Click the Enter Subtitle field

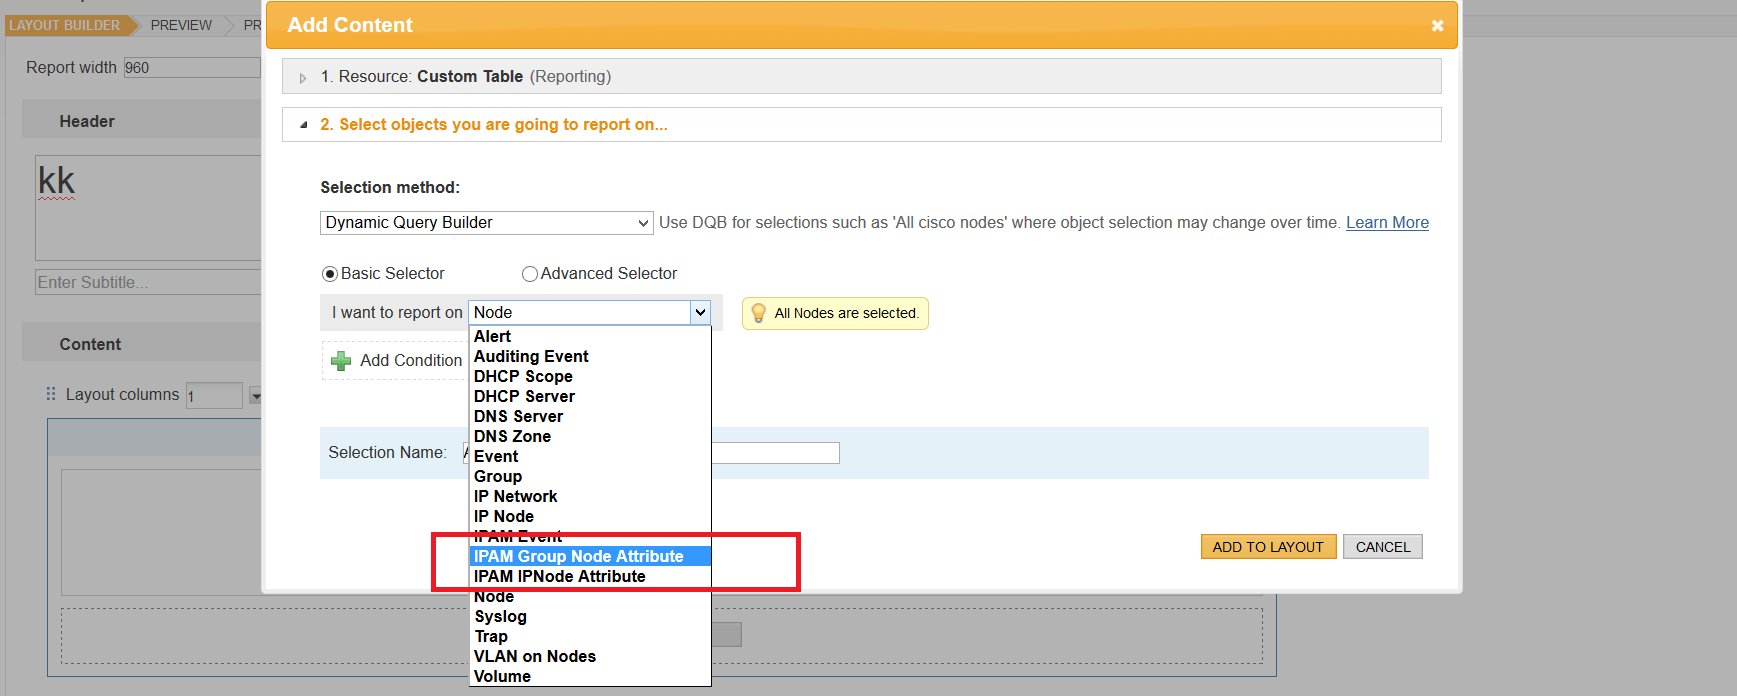pyautogui.click(x=148, y=282)
